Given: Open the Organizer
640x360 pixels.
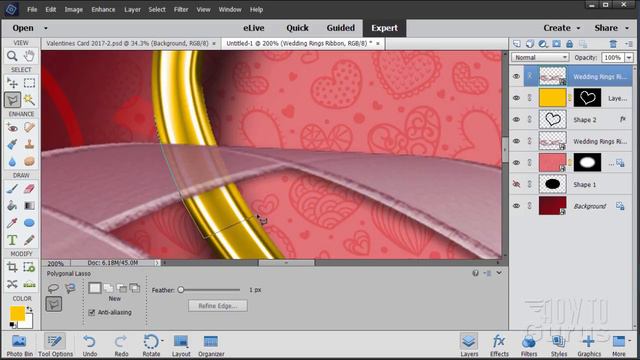Looking at the screenshot, I should (211, 345).
